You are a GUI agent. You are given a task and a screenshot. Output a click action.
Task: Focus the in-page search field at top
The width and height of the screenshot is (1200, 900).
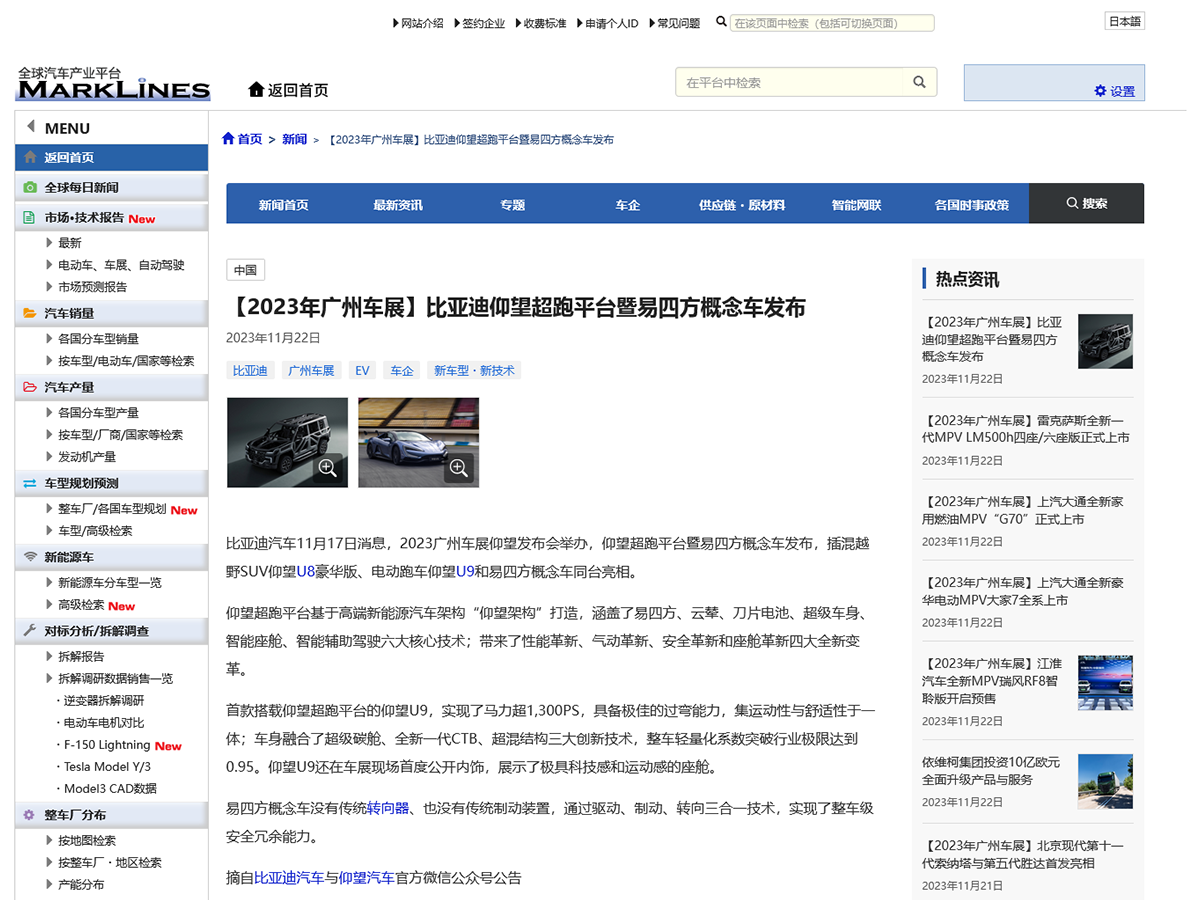click(832, 23)
